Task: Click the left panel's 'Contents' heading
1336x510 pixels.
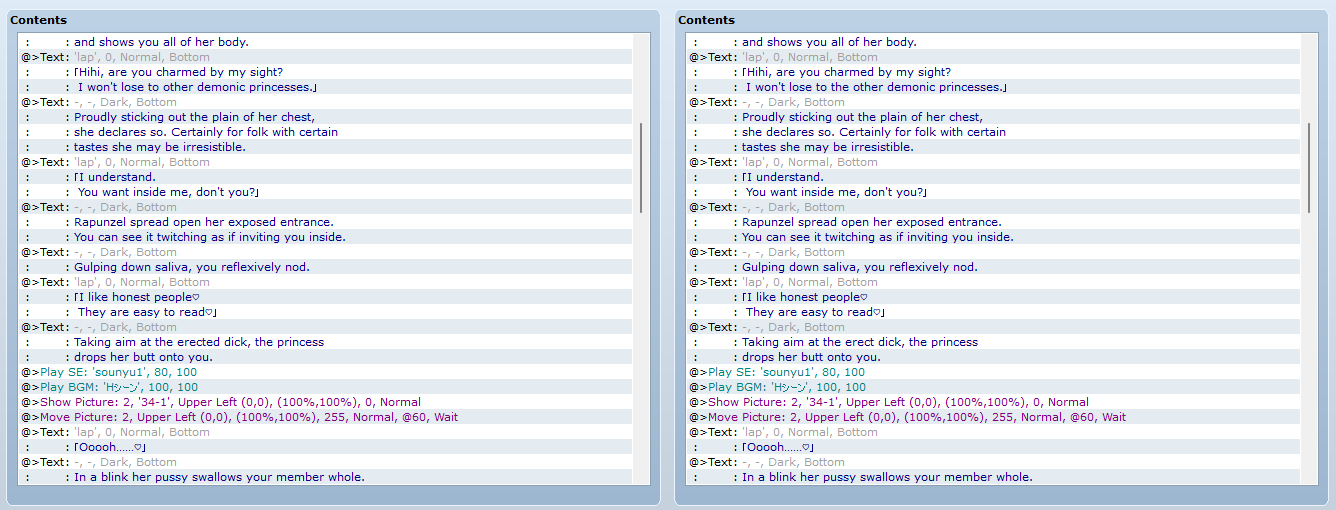Action: (x=38, y=20)
